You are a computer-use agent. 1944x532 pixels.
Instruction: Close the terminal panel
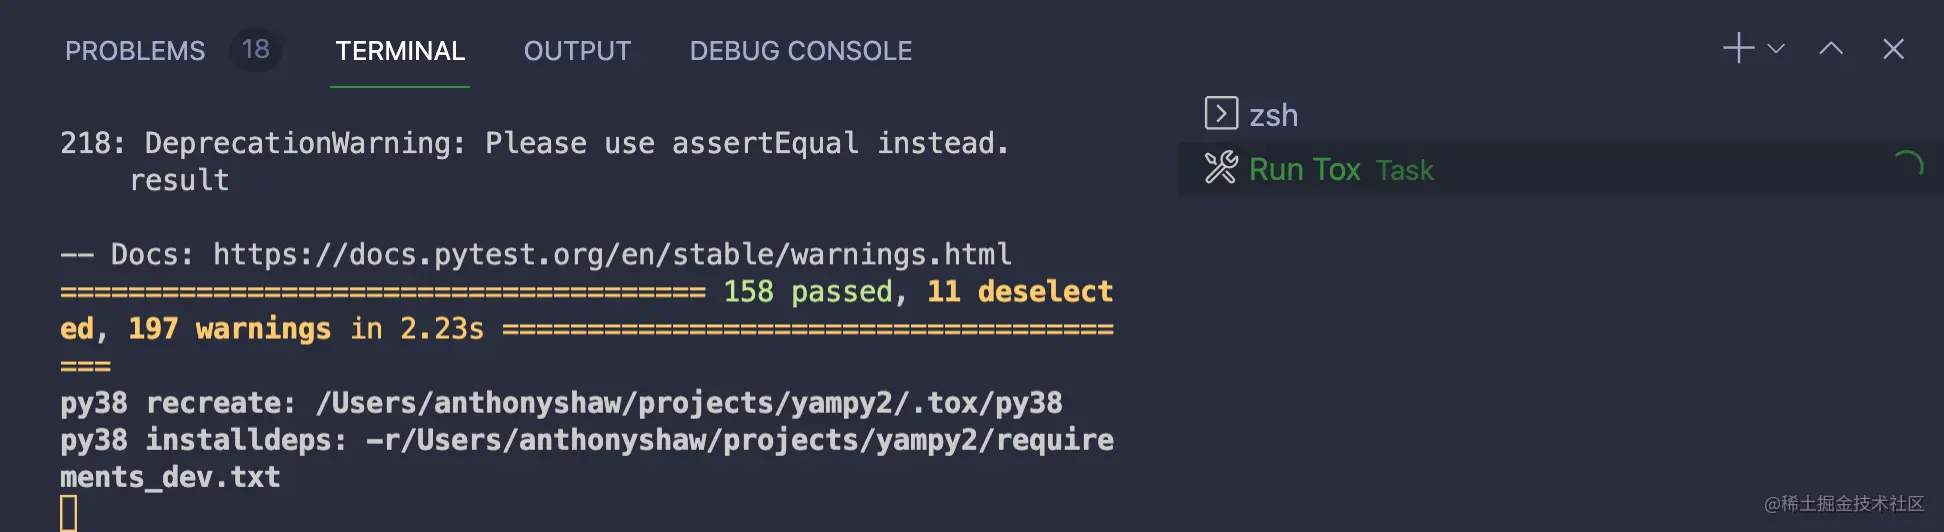tap(1893, 48)
